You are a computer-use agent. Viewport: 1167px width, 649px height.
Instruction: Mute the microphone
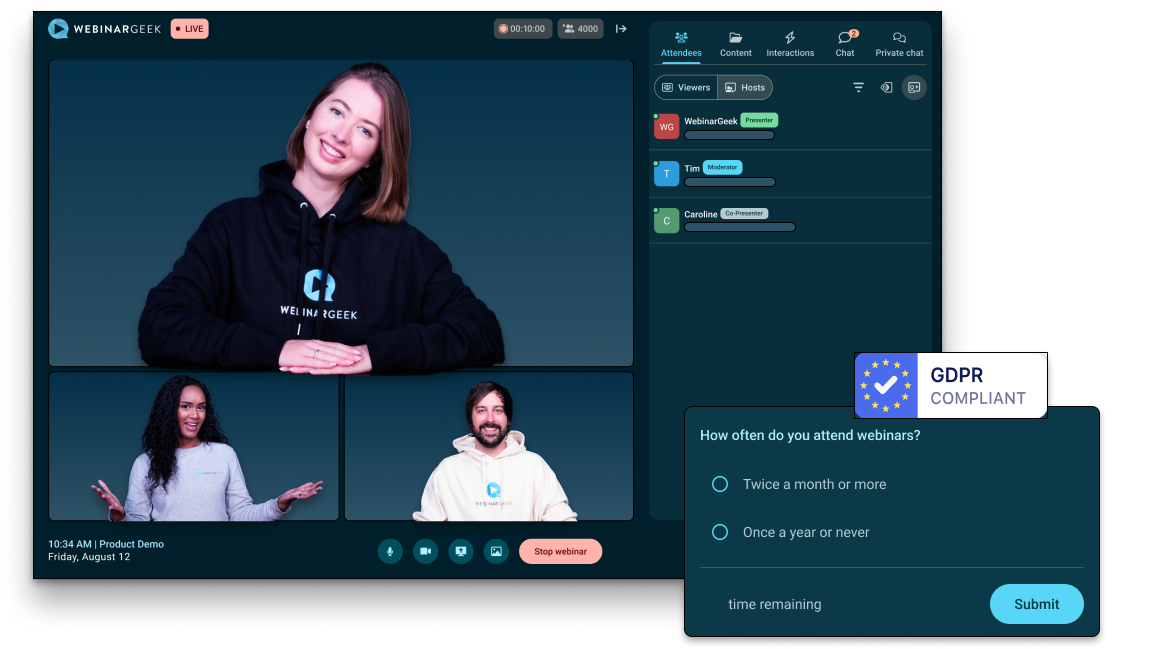(x=390, y=551)
